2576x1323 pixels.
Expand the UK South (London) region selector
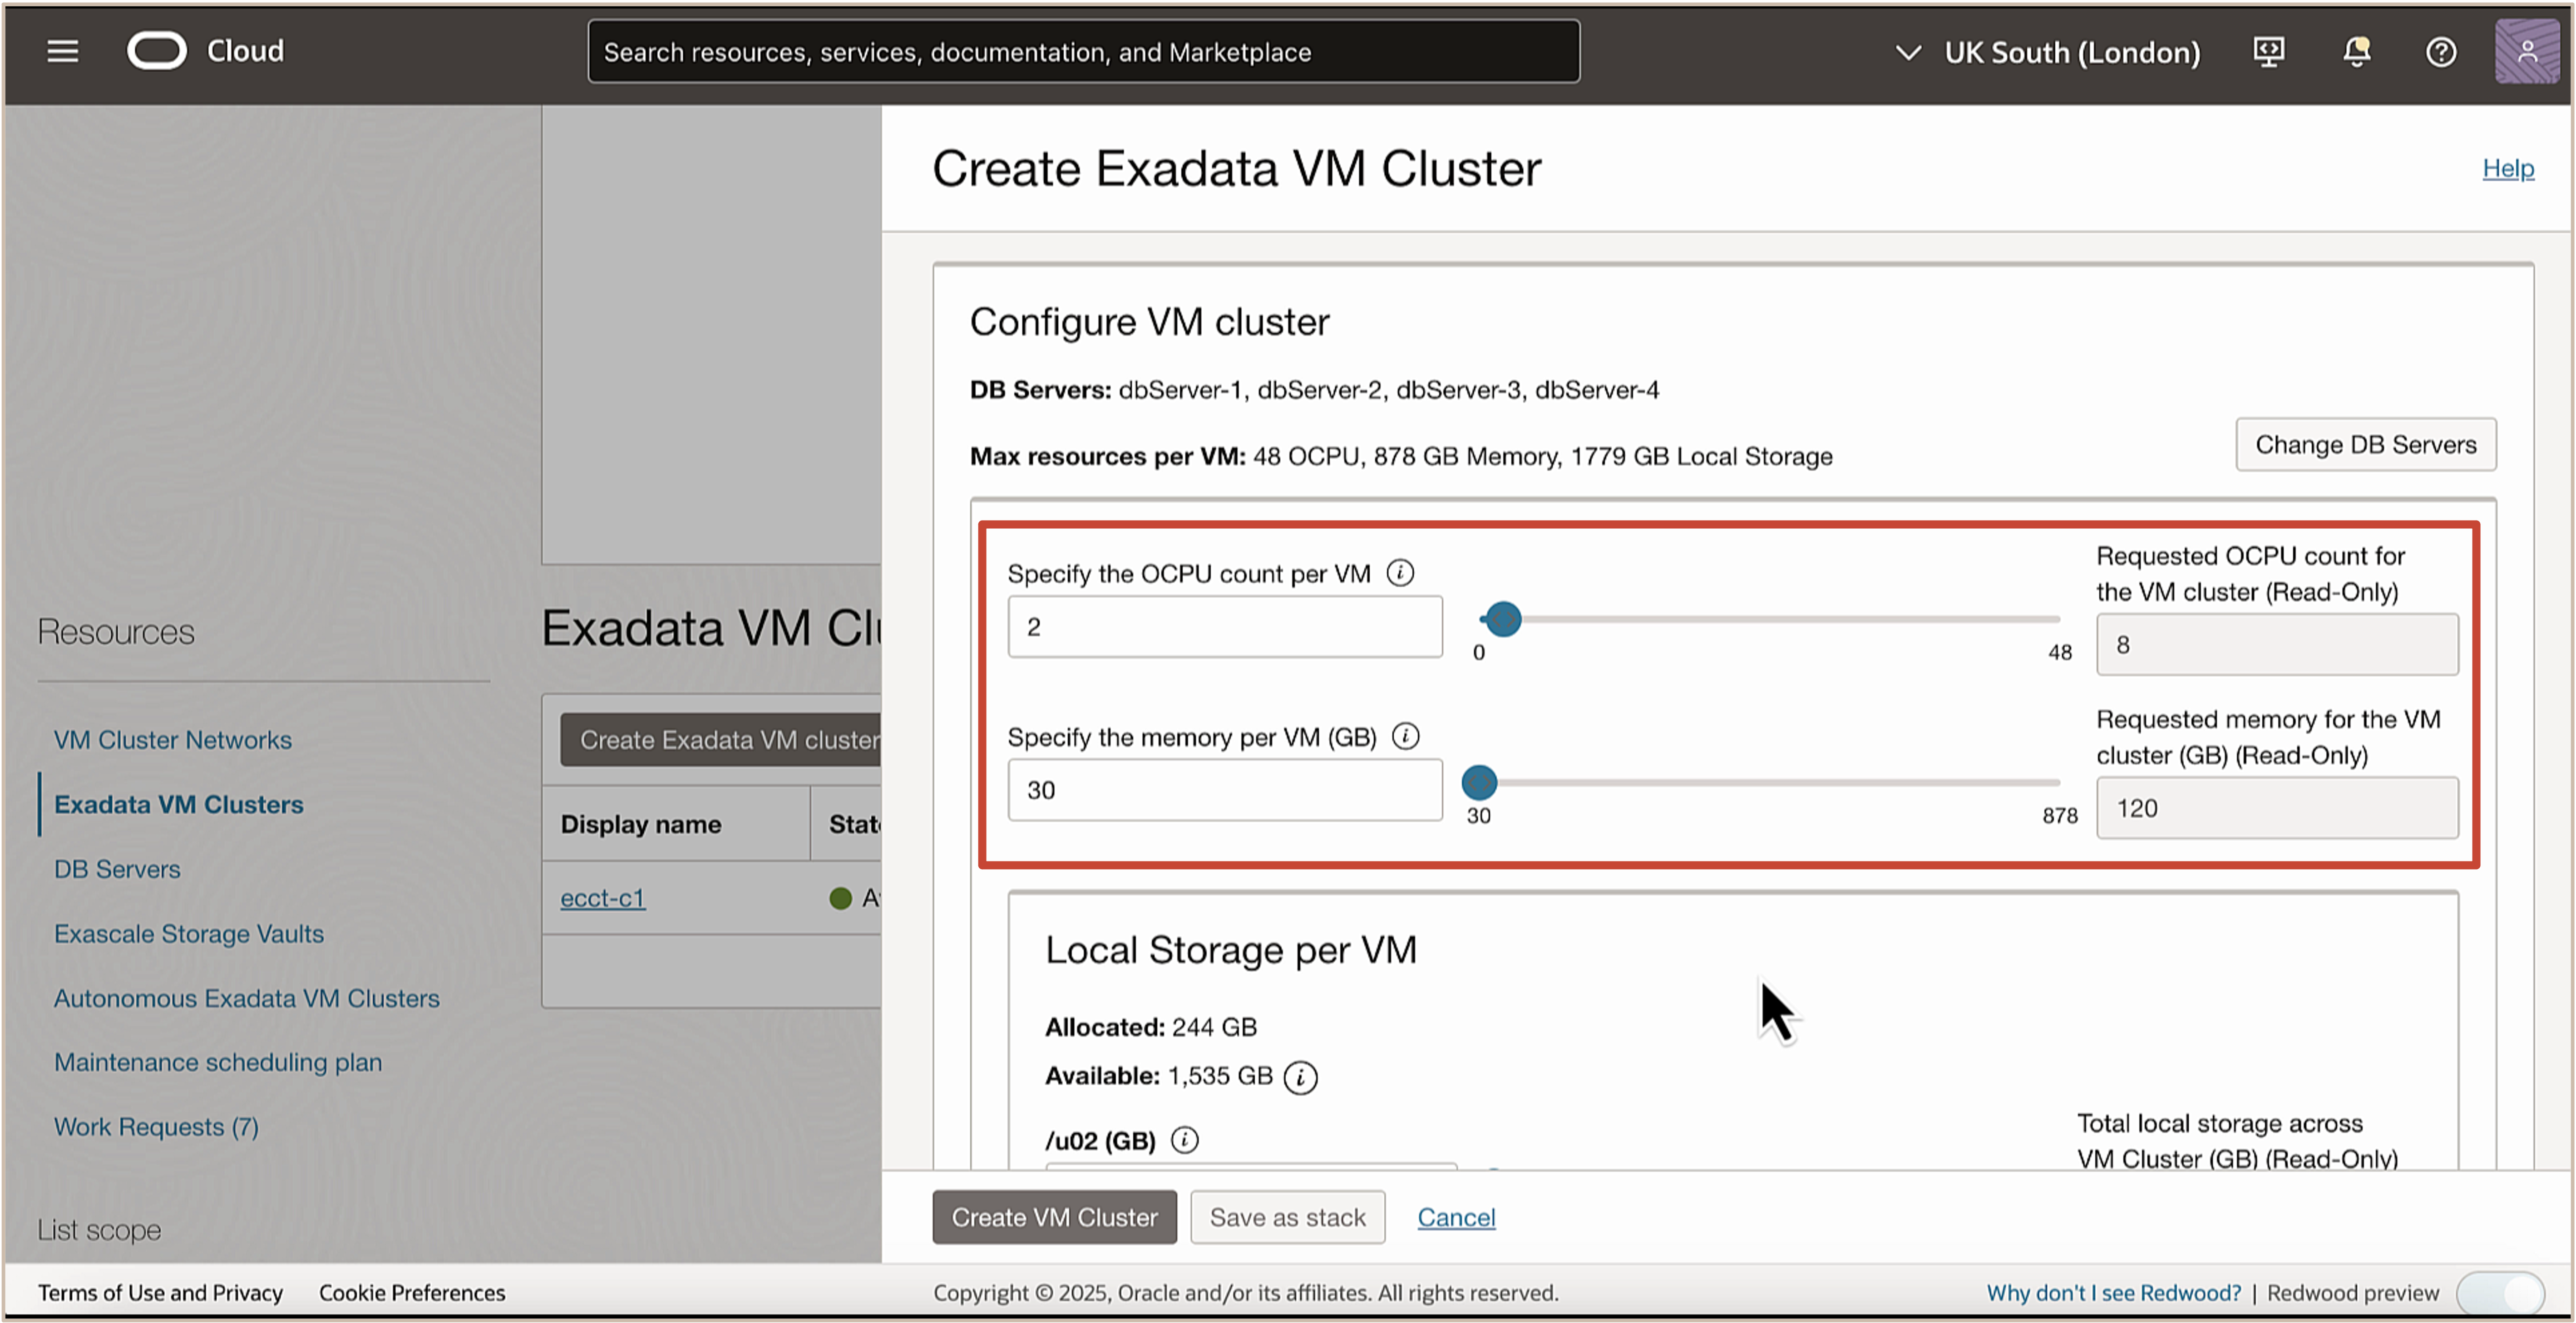2048,52
